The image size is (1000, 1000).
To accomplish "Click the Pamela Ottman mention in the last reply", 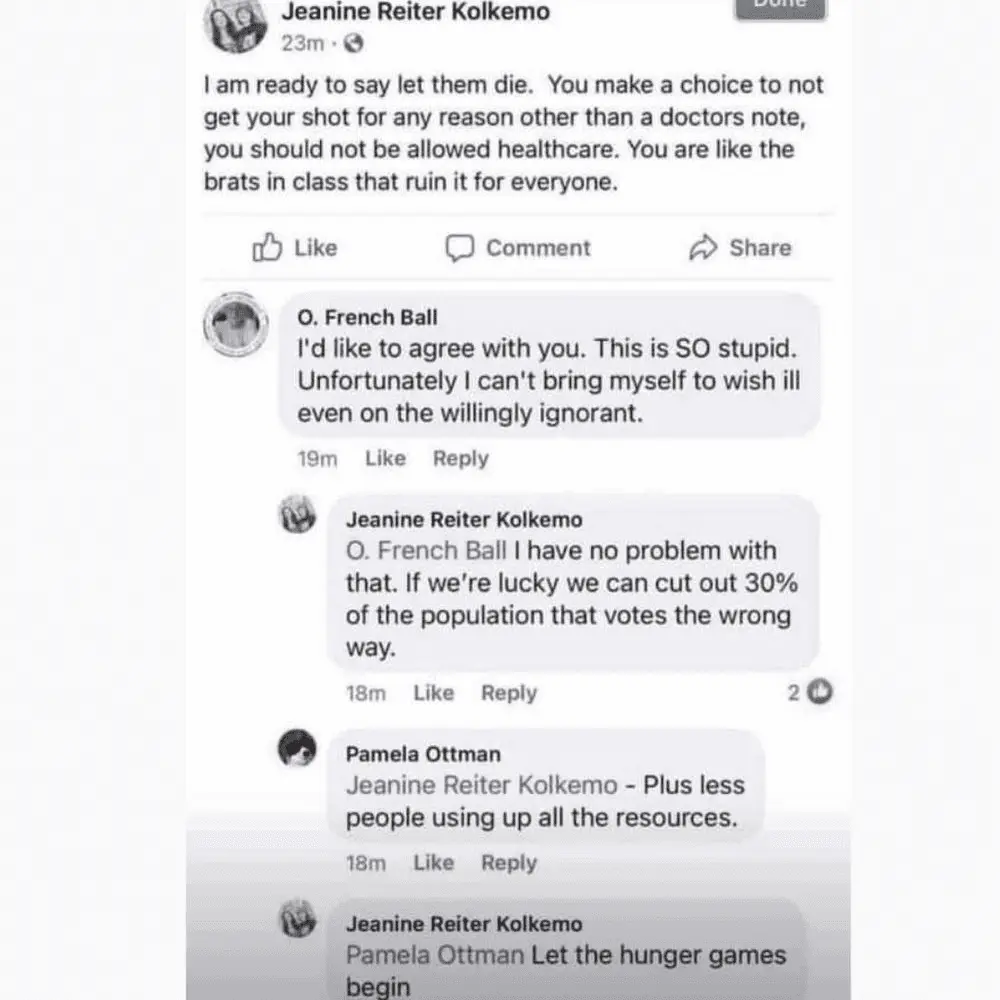I will click(x=434, y=955).
